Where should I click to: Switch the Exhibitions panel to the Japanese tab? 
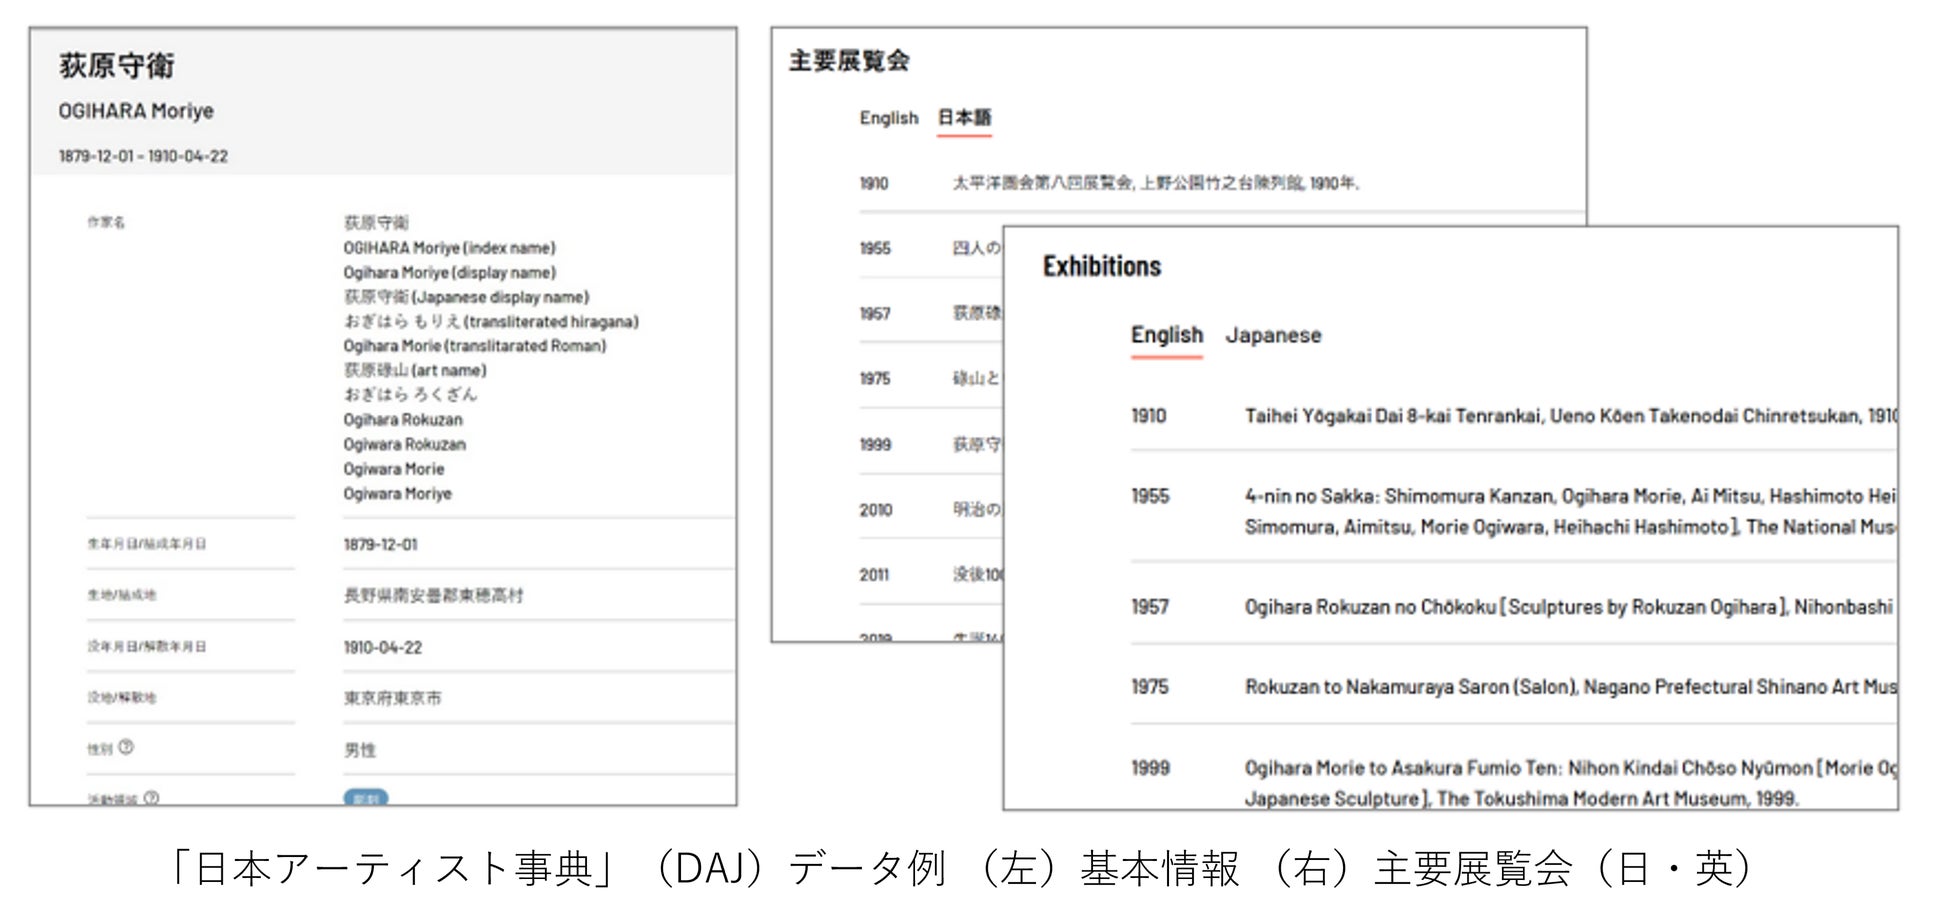1273,335
